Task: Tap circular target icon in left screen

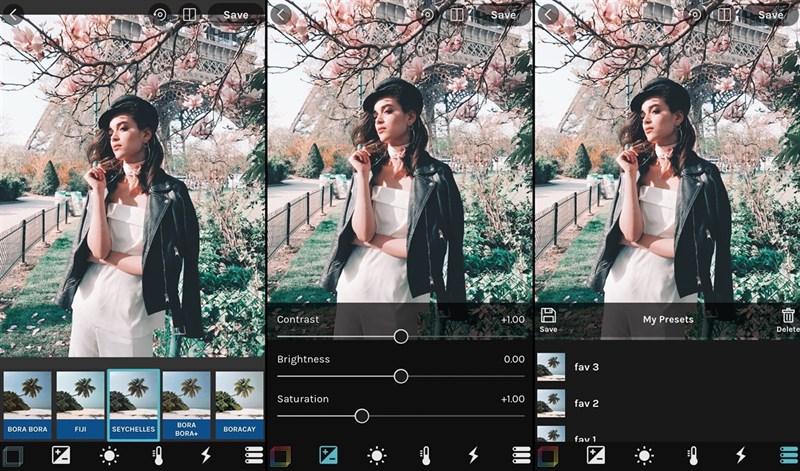Action: [x=160, y=15]
